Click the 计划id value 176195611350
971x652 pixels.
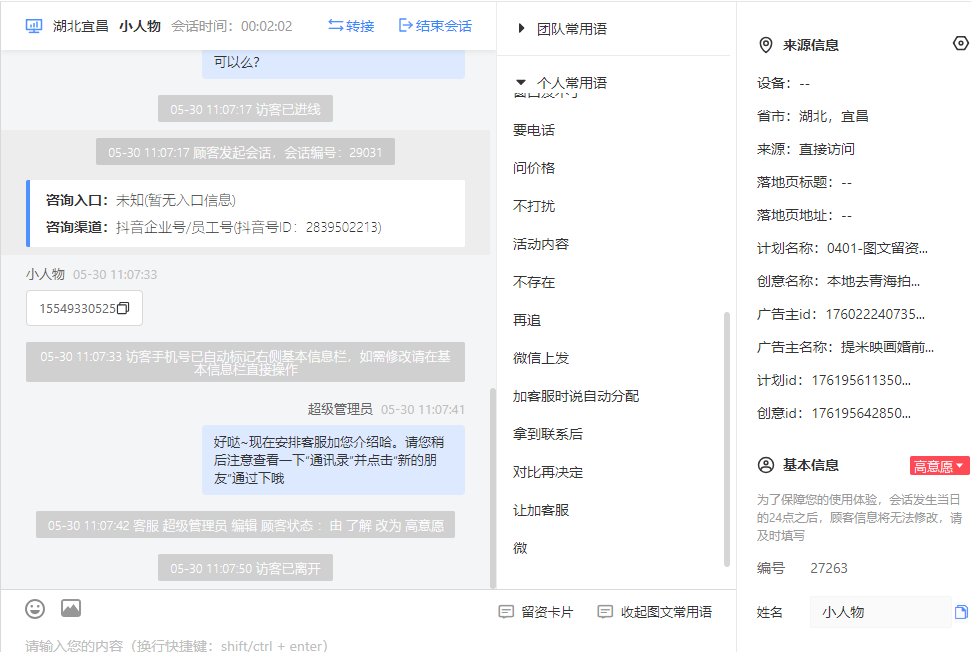point(861,380)
